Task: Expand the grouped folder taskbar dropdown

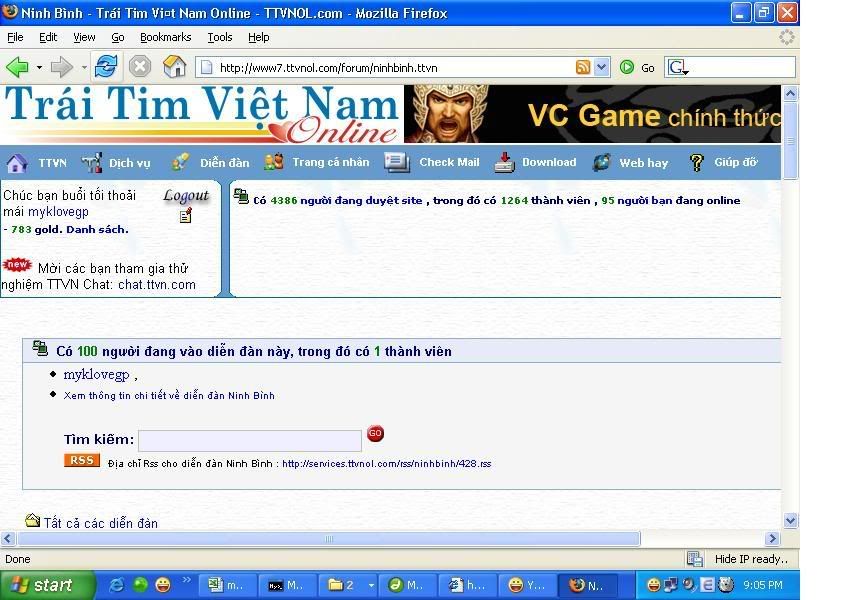Action: 371,585
